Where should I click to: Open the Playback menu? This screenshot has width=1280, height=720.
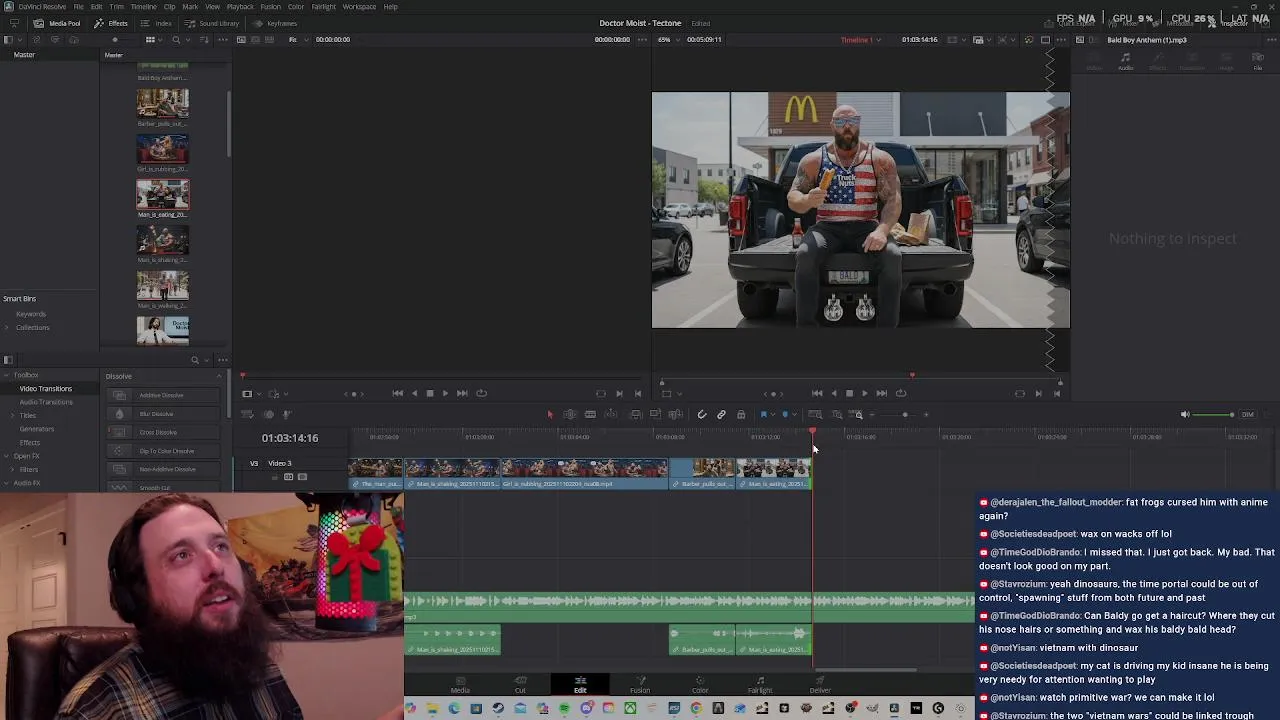click(240, 7)
